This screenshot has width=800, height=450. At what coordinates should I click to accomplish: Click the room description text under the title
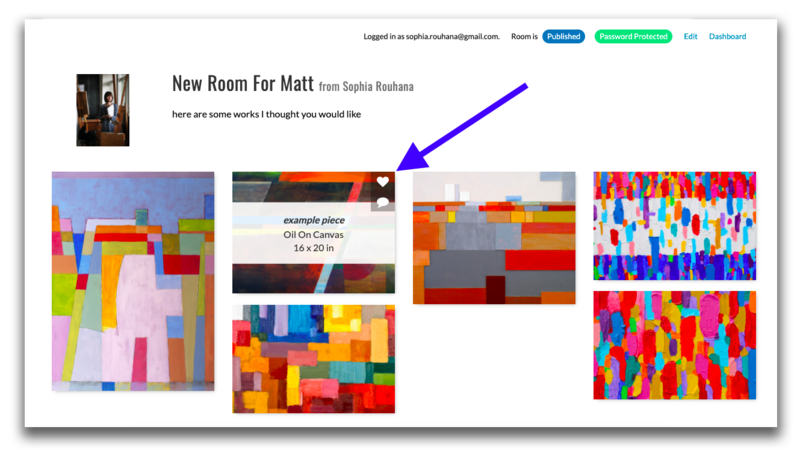(266, 114)
